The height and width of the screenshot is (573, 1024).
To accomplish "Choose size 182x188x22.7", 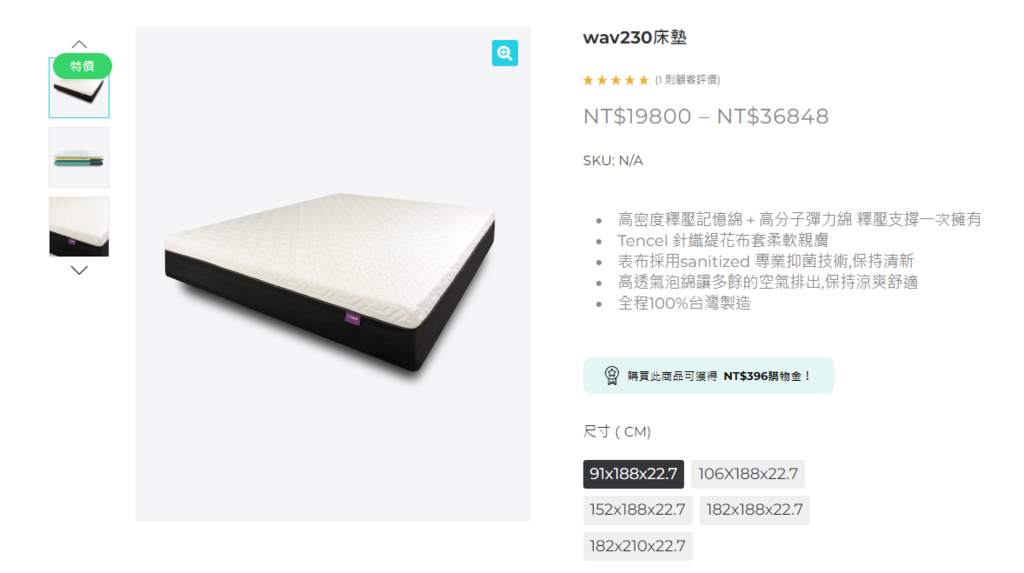I will pyautogui.click(x=754, y=510).
